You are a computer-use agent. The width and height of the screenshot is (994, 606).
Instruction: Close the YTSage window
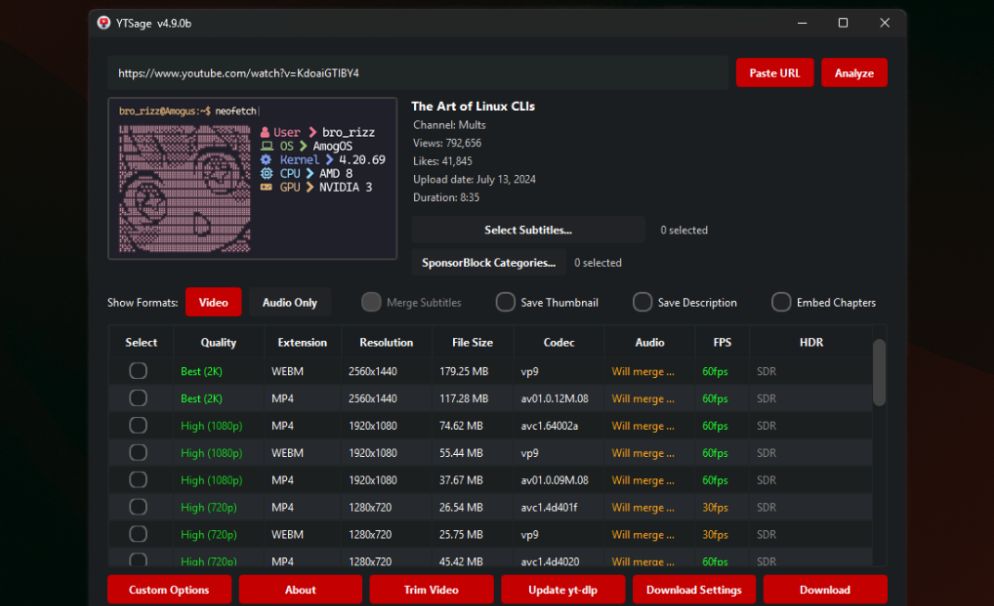tap(884, 23)
